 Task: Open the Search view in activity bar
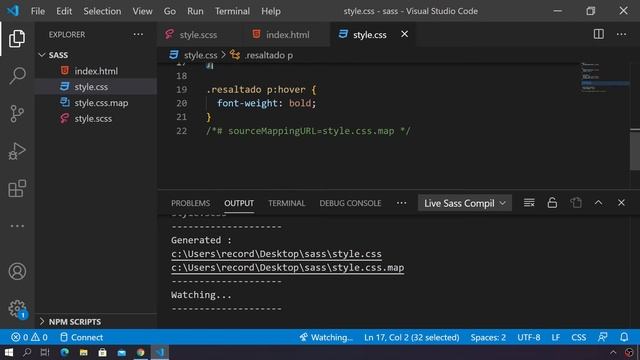pyautogui.click(x=17, y=76)
